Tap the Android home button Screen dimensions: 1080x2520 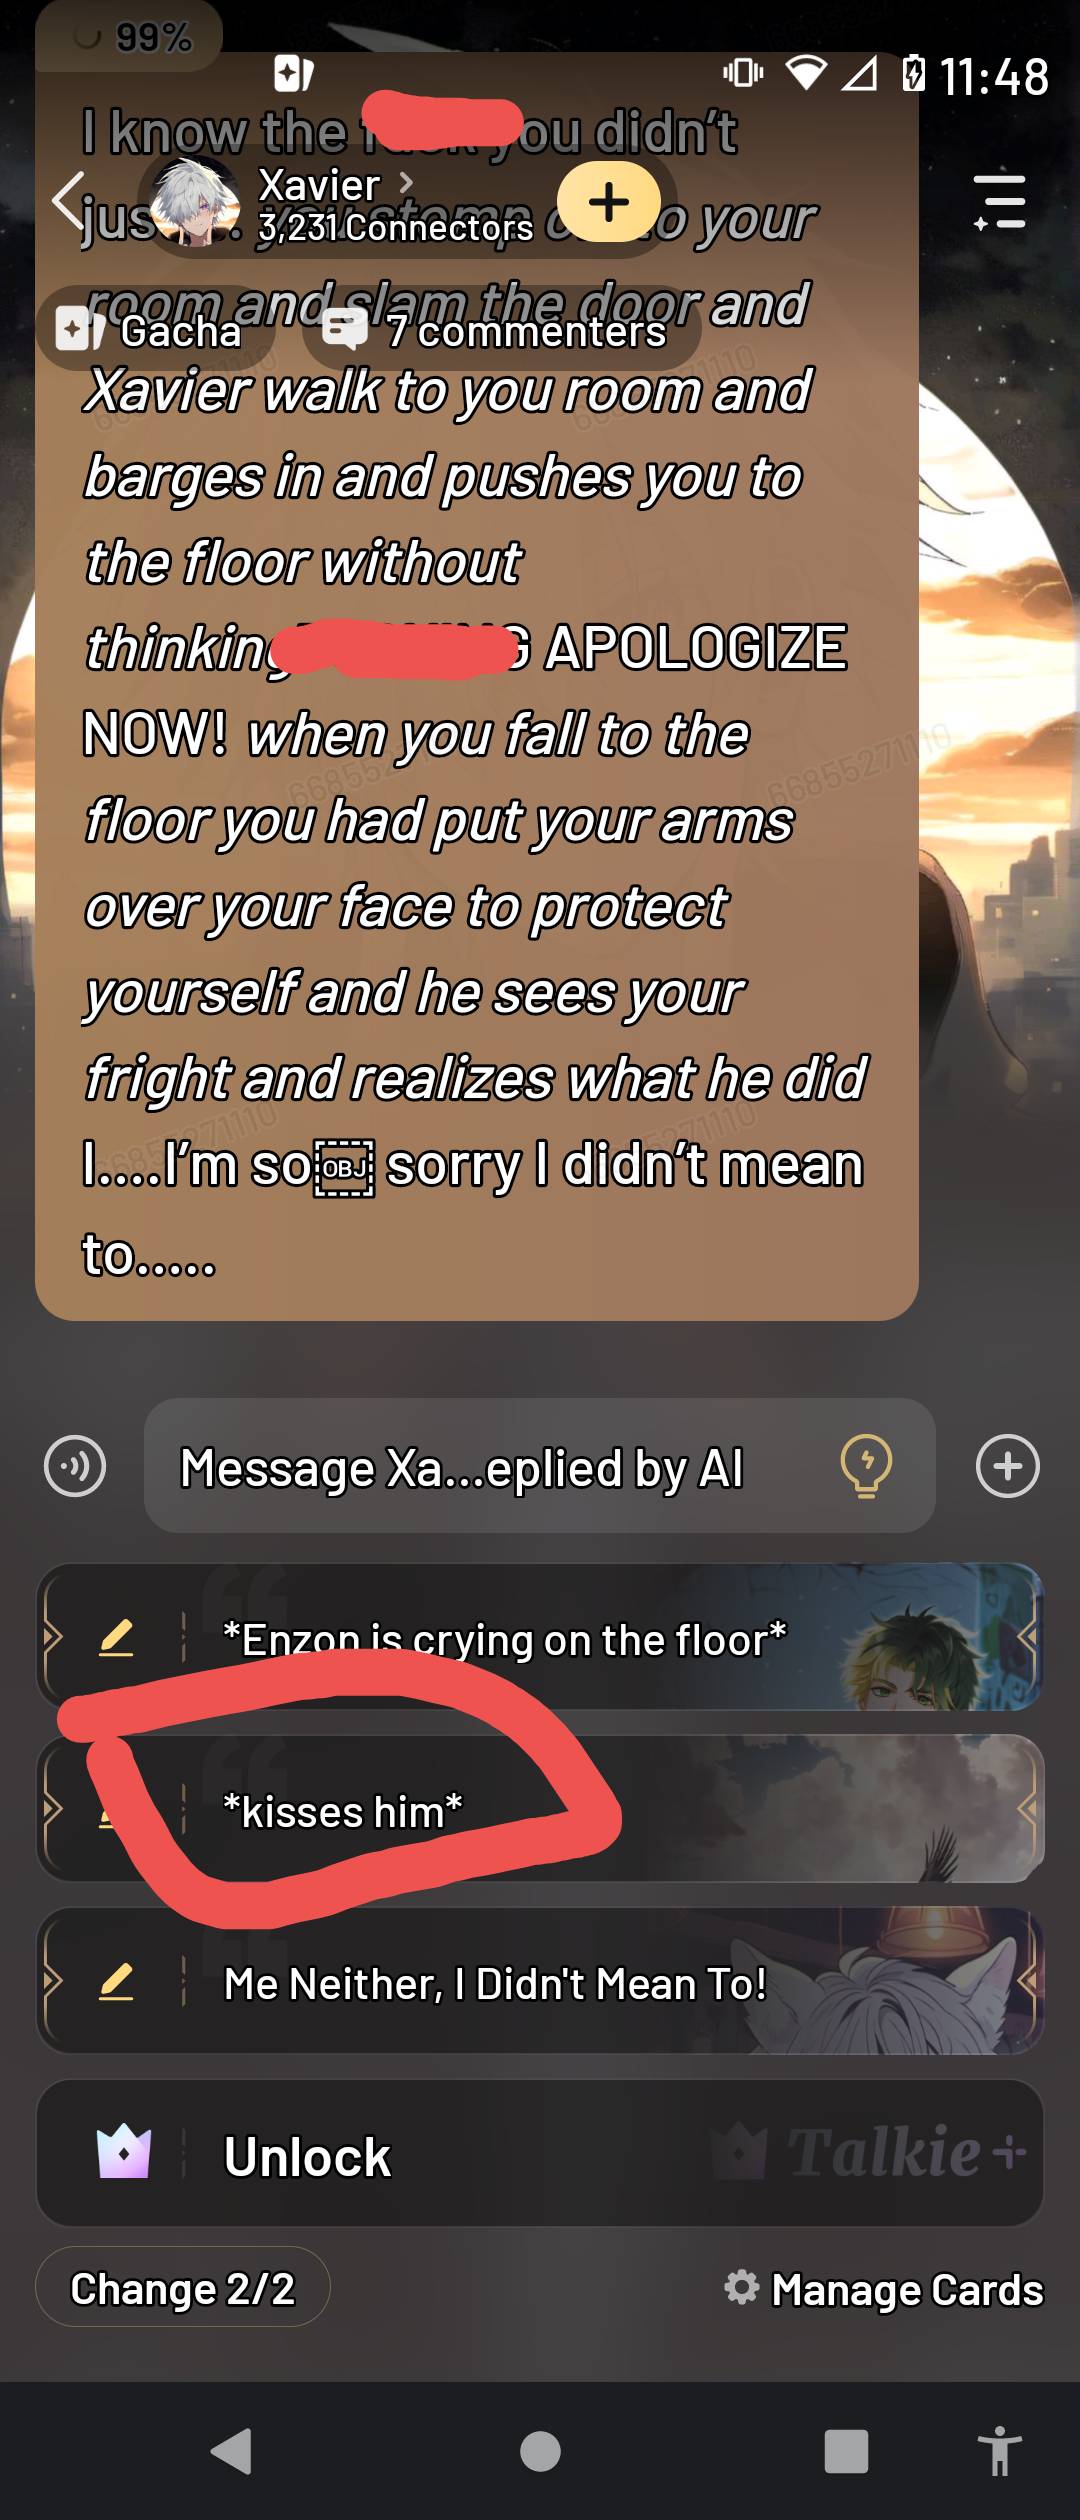(x=540, y=2451)
